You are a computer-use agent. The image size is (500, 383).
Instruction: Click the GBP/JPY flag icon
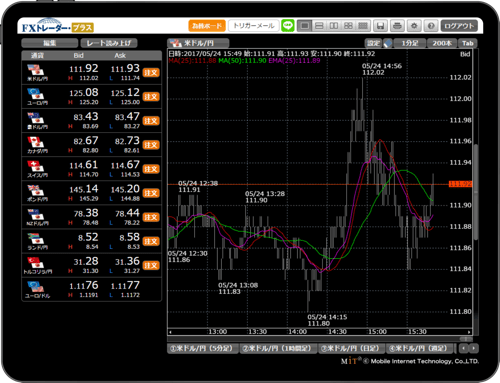pos(36,191)
